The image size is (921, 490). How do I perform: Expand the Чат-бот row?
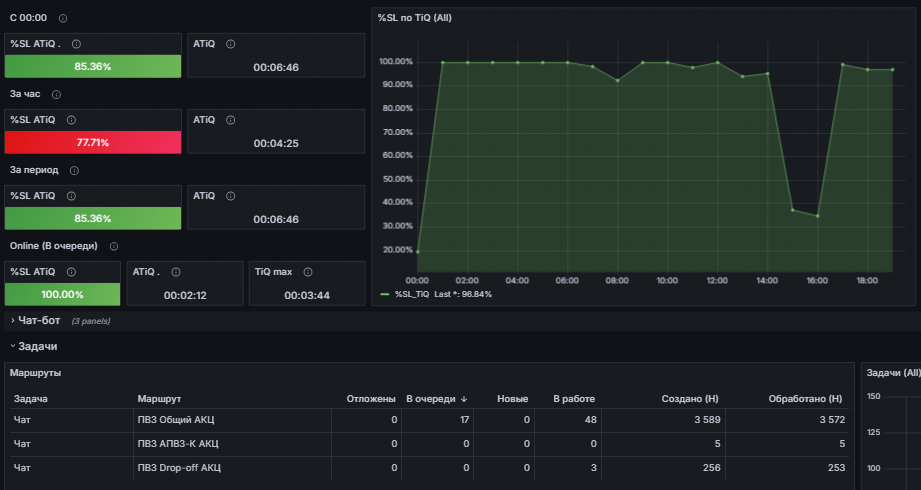click(39, 321)
